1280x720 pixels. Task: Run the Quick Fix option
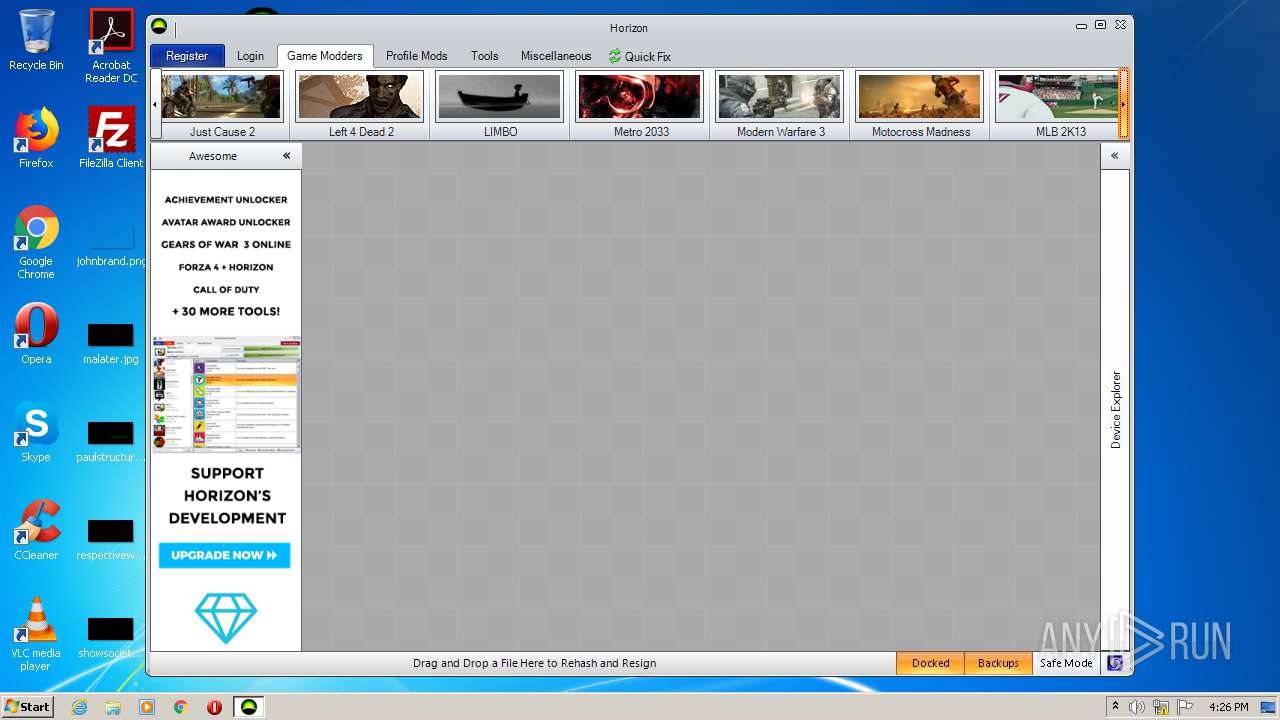point(639,56)
